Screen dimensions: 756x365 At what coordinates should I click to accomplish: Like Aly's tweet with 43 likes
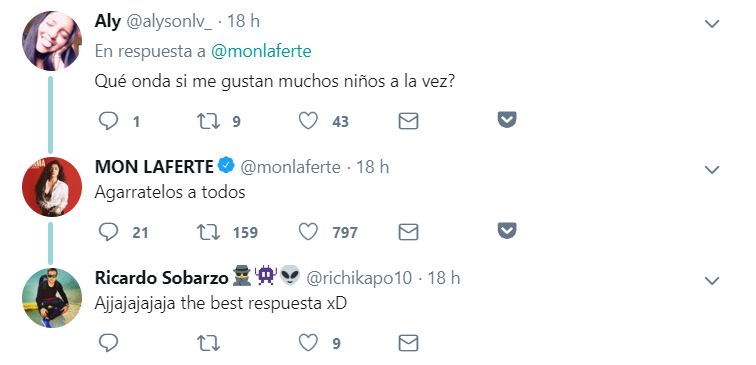[x=308, y=121]
